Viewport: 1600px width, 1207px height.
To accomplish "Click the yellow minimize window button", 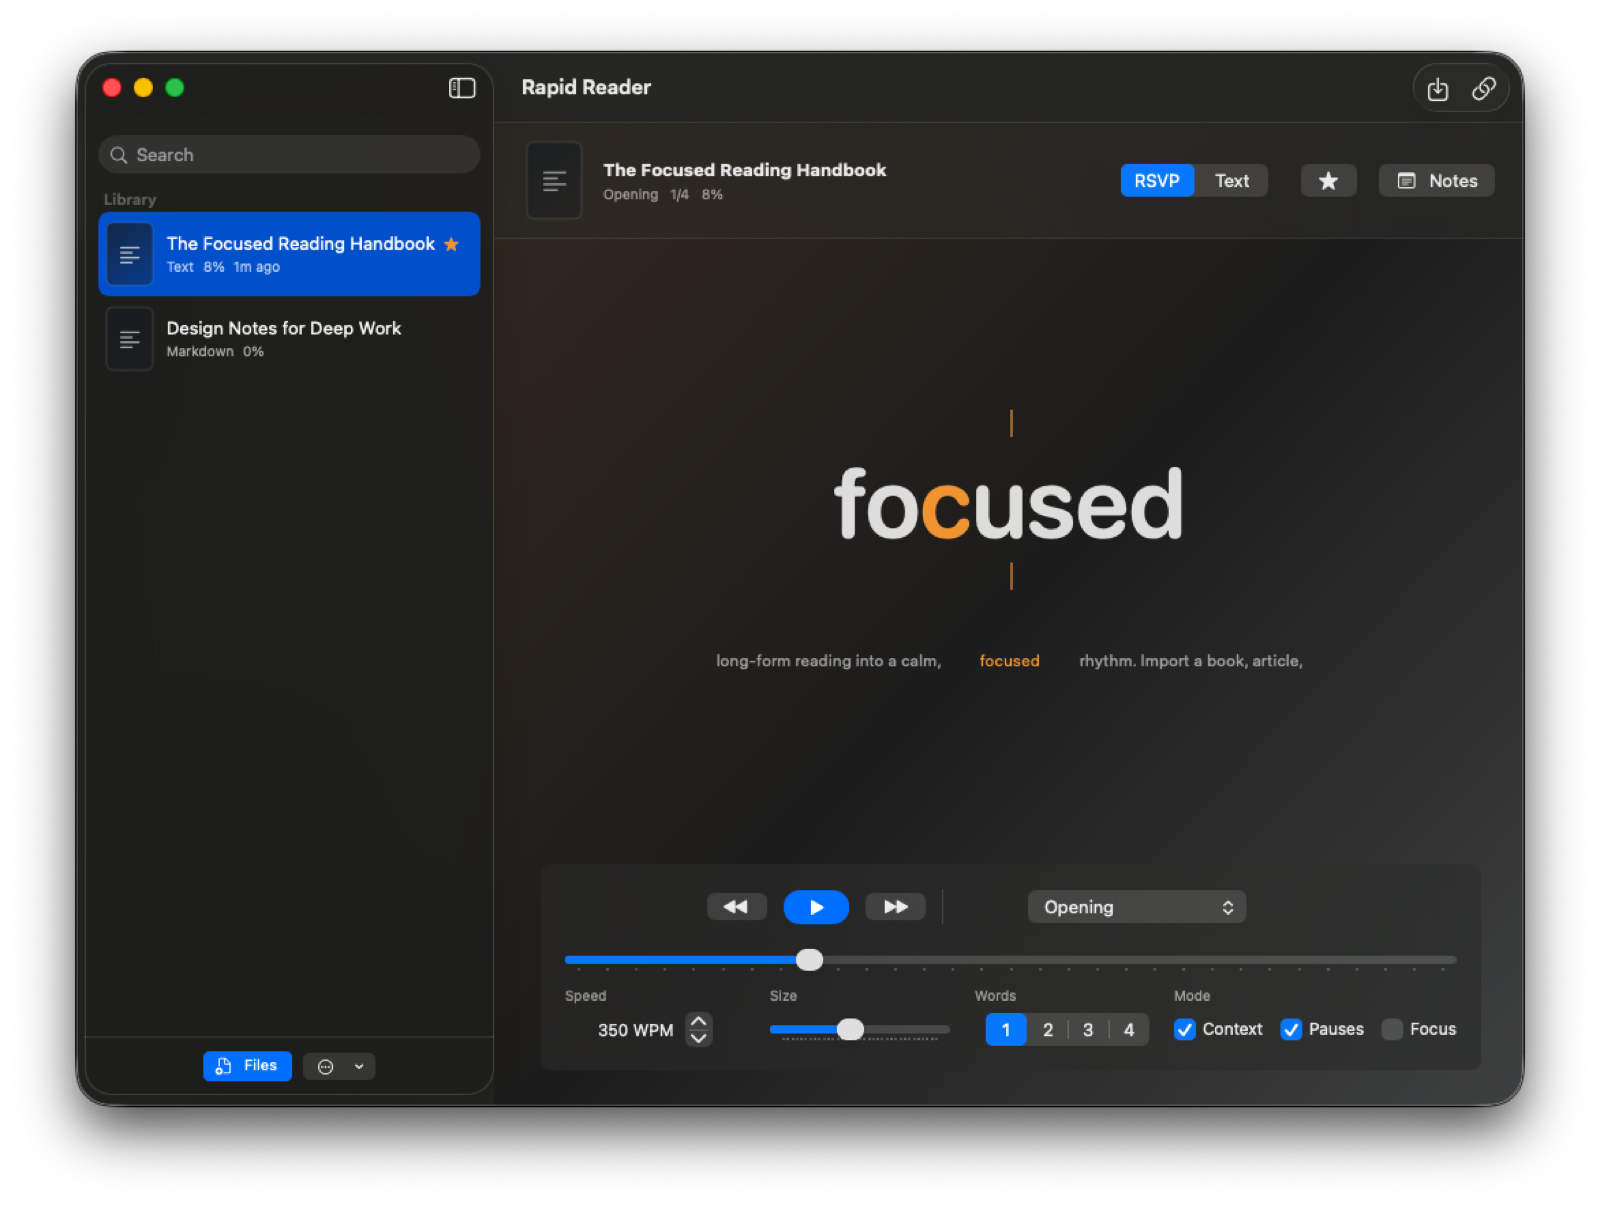I will (x=143, y=88).
